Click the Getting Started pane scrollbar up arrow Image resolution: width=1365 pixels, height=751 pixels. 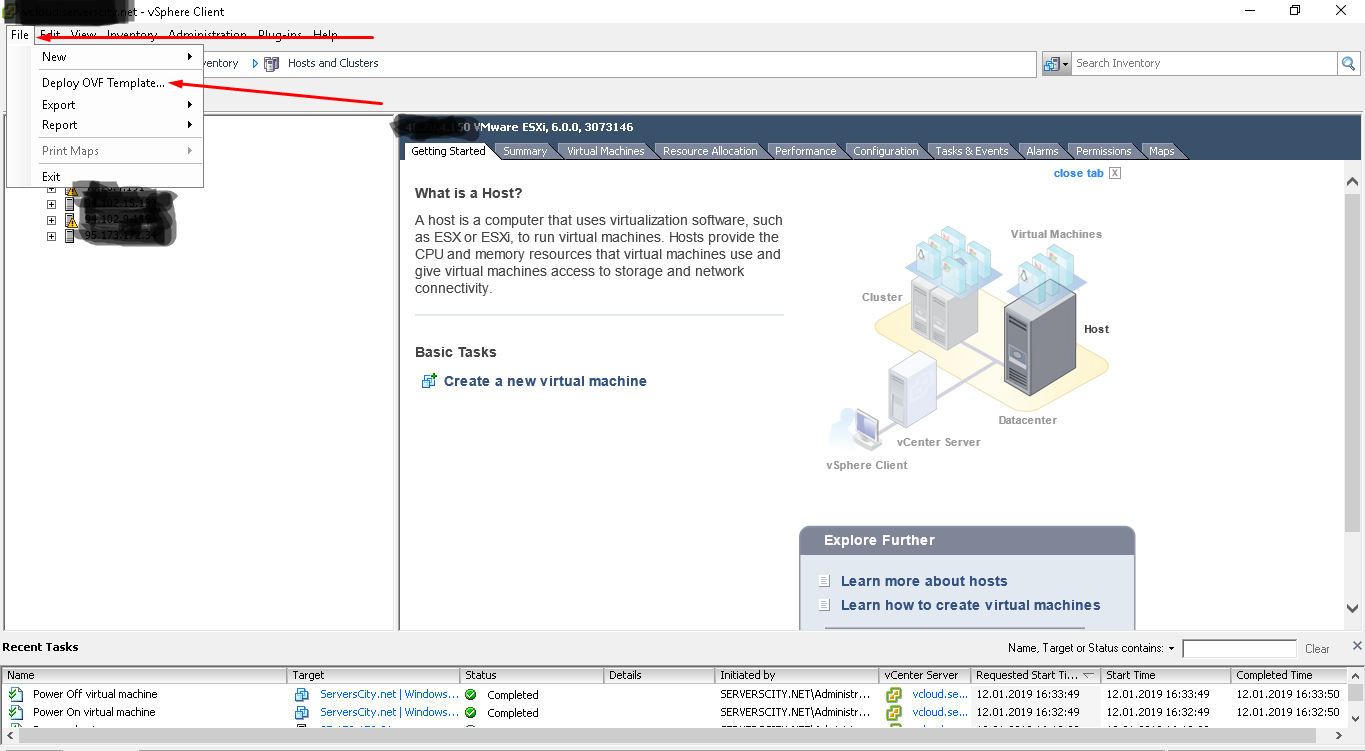tap(1353, 183)
